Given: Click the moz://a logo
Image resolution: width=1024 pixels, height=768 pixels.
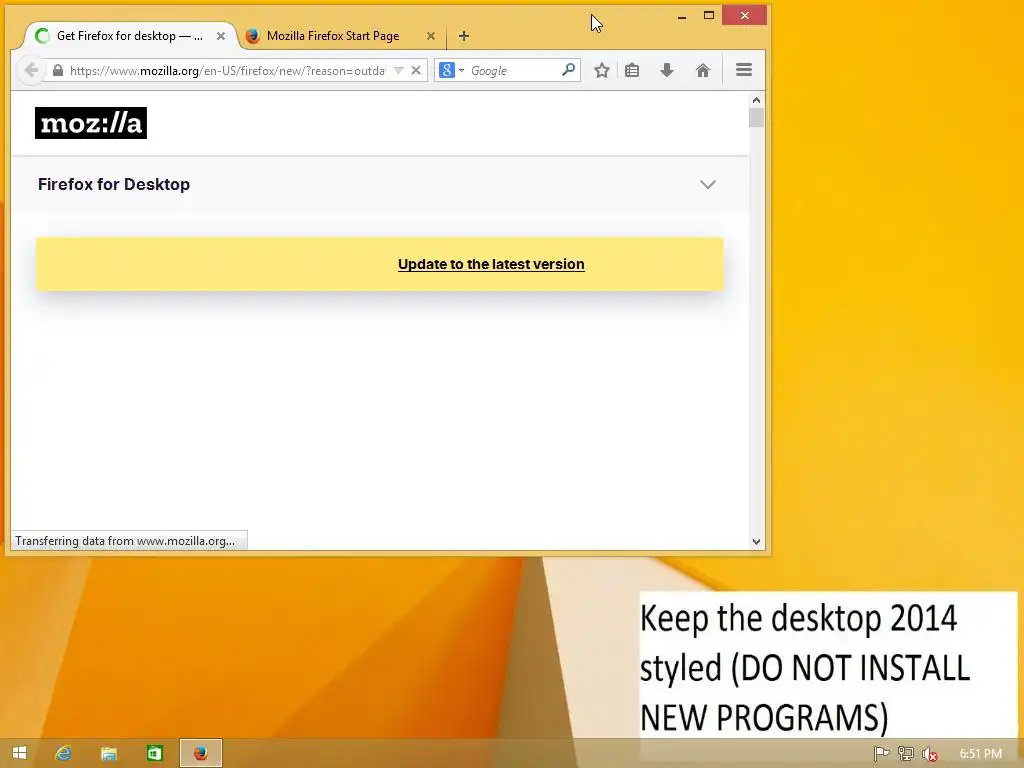Looking at the screenshot, I should coord(91,123).
